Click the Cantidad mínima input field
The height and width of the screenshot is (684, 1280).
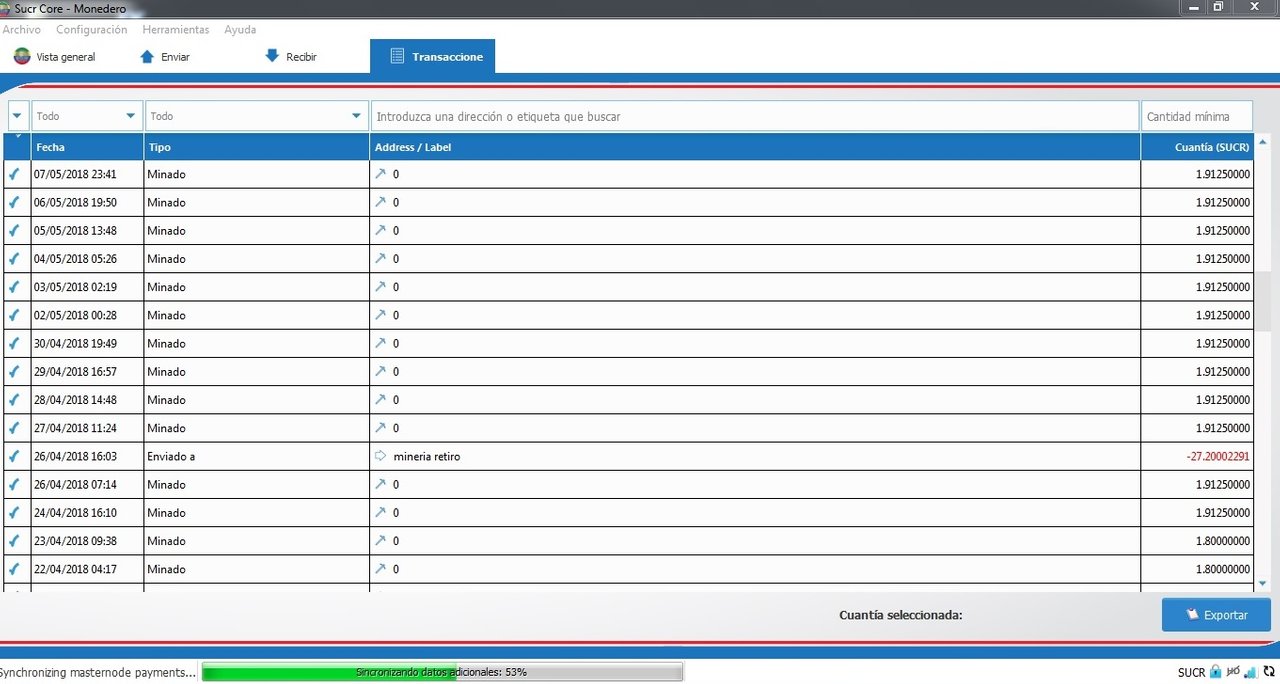coord(1197,116)
